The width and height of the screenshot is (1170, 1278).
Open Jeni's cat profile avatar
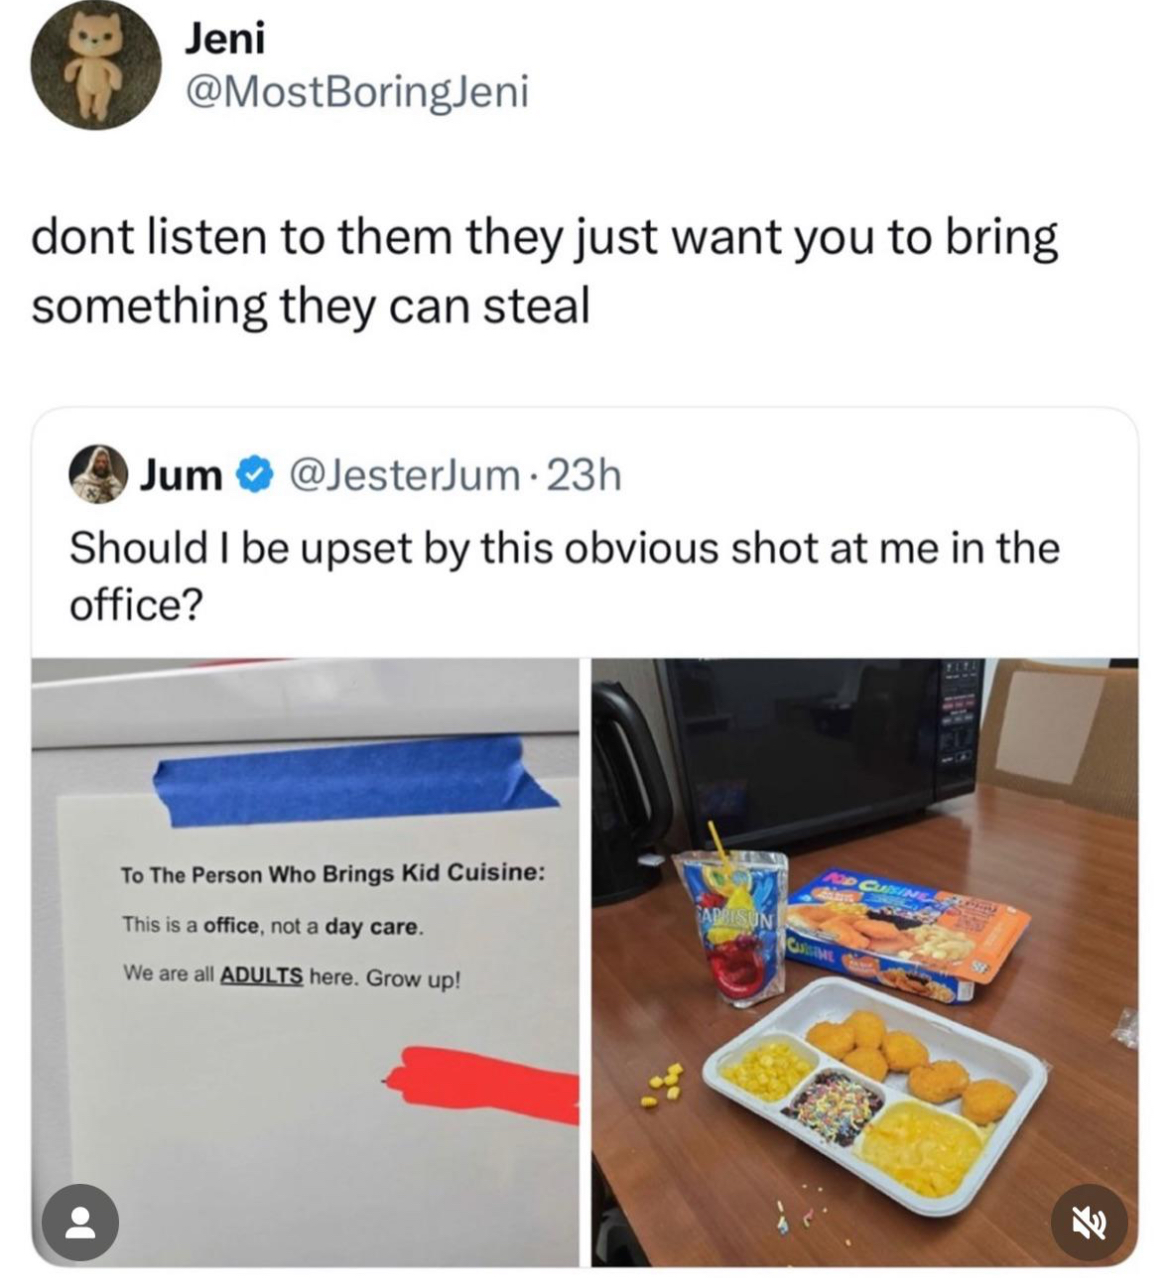click(x=96, y=65)
